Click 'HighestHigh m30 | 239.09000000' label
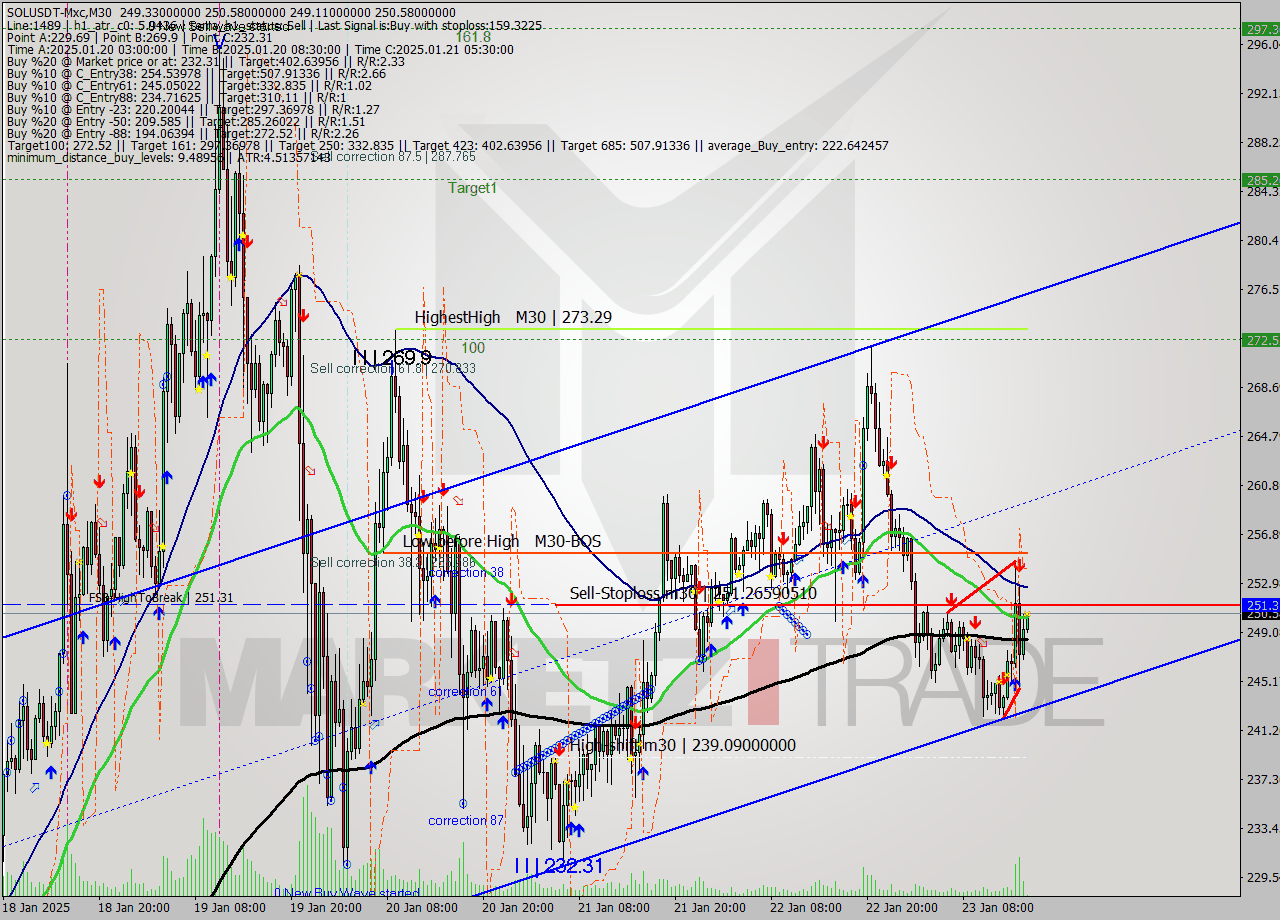This screenshot has width=1280, height=920. coord(682,745)
